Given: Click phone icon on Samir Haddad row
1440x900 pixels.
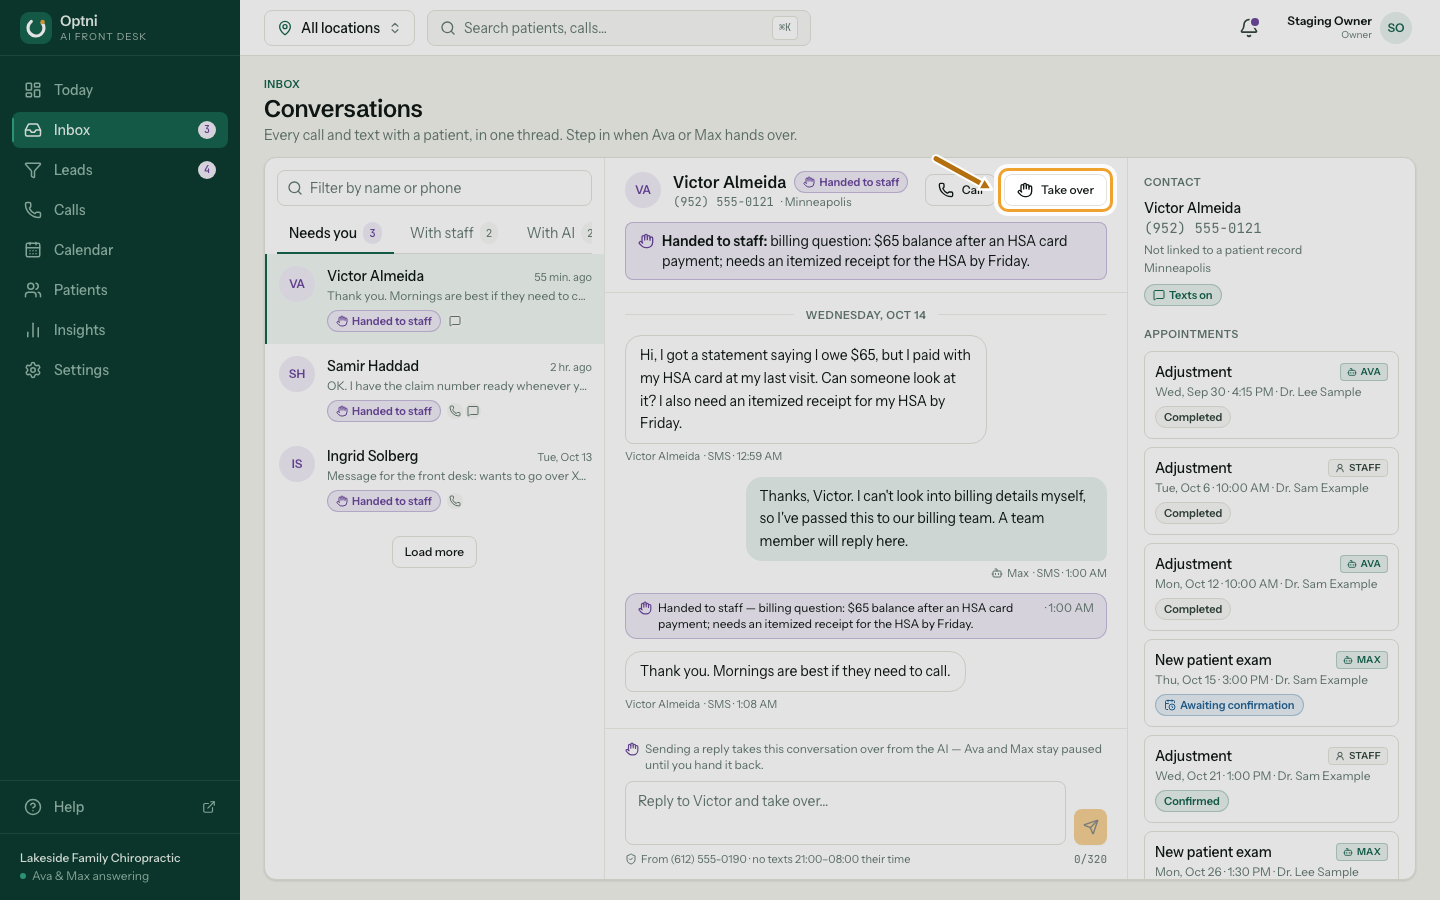Looking at the screenshot, I should tap(455, 411).
